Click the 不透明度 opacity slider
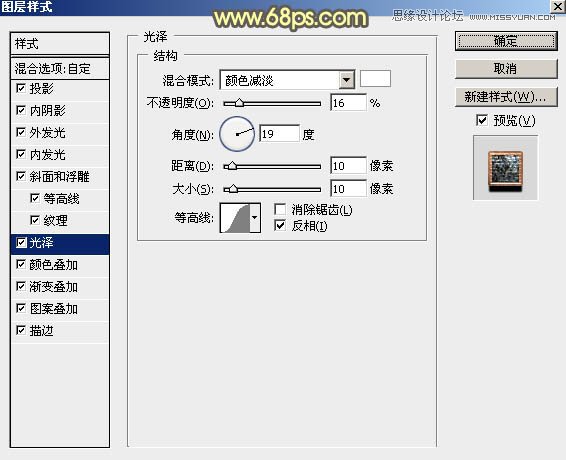The height and width of the screenshot is (460, 566). coord(272,104)
